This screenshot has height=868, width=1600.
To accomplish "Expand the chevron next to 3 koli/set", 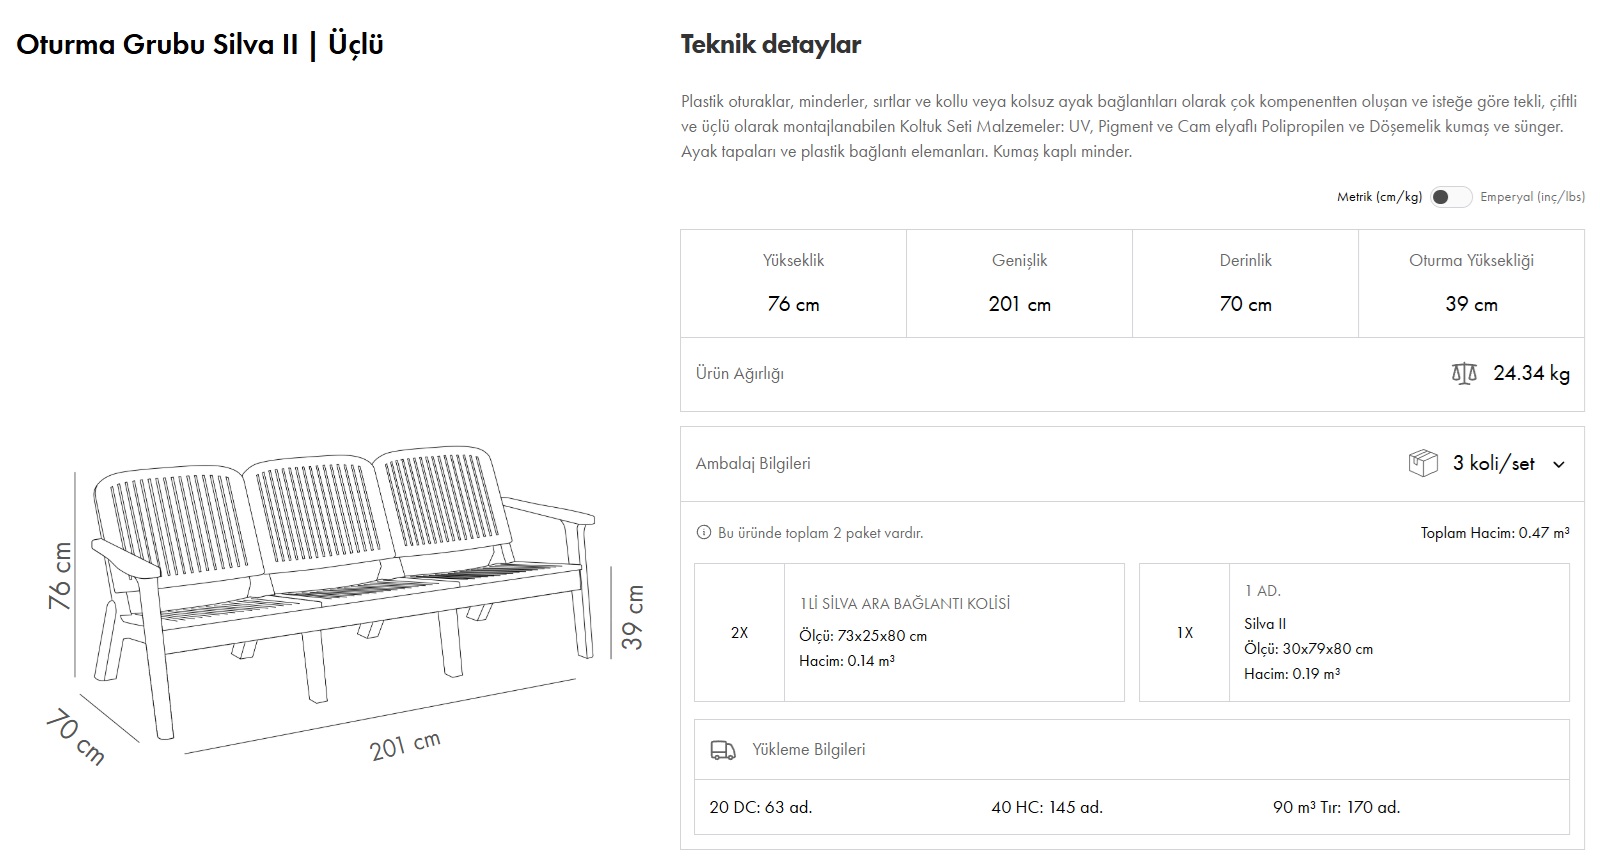I will tap(1558, 464).
